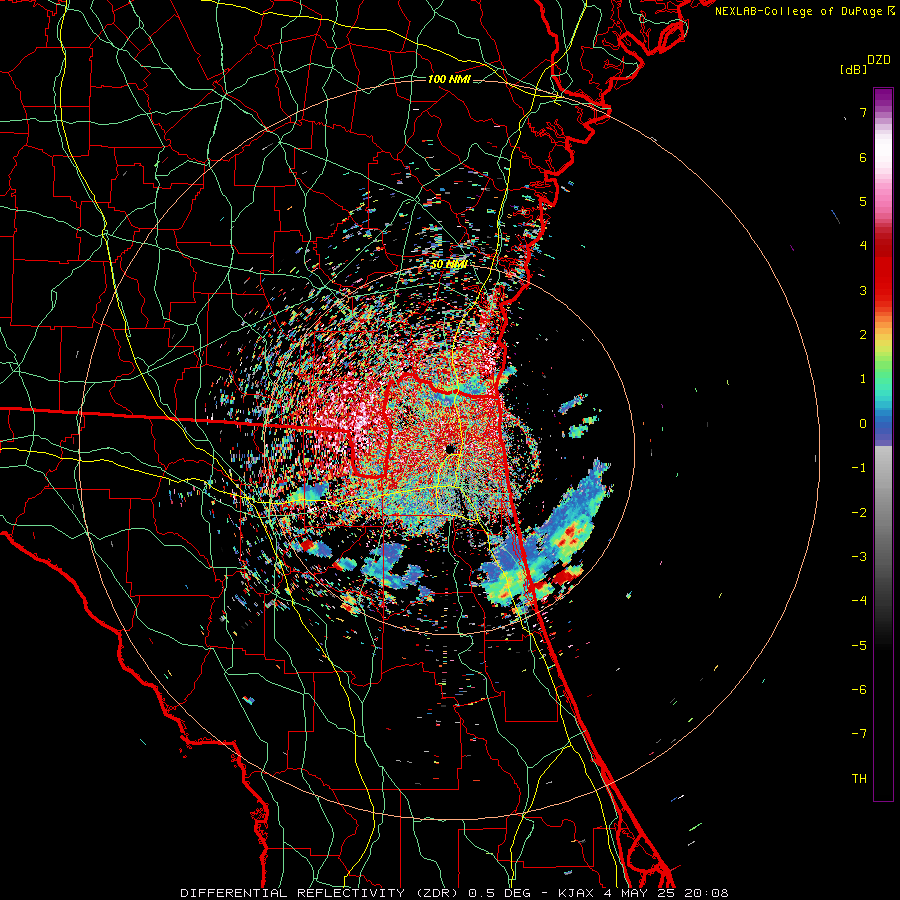This screenshot has width=900, height=900.
Task: Click the 50 NMI range ring label
Action: click(449, 265)
